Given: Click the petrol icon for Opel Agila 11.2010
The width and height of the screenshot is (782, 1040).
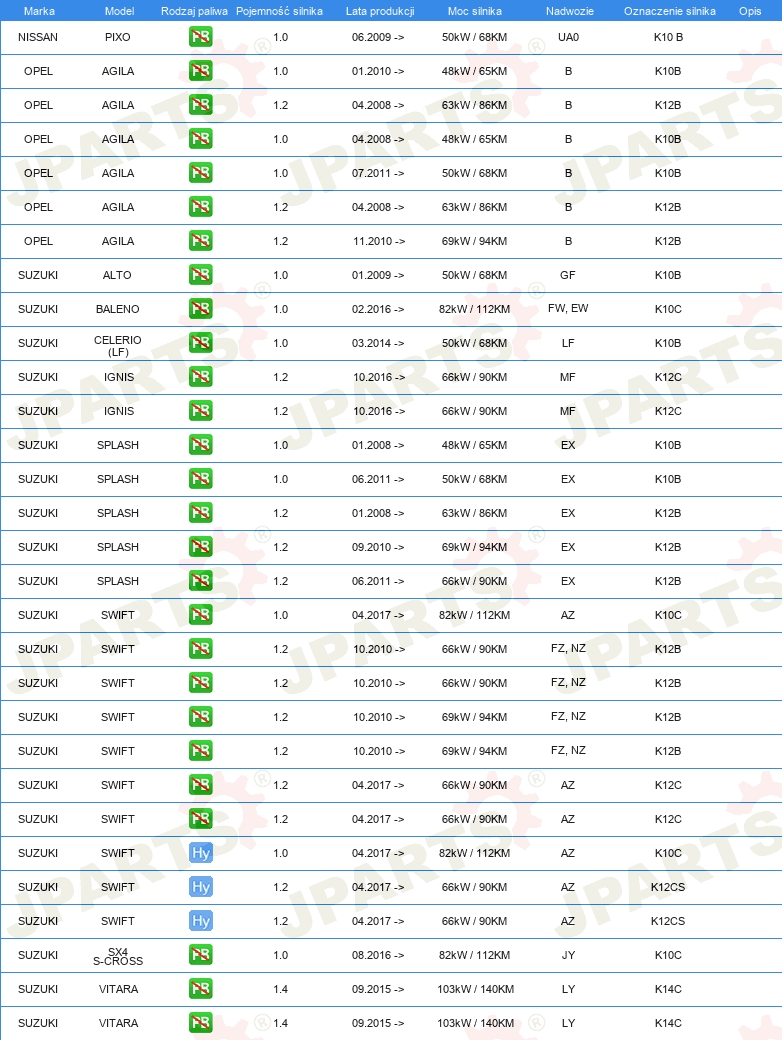Looking at the screenshot, I should (200, 241).
